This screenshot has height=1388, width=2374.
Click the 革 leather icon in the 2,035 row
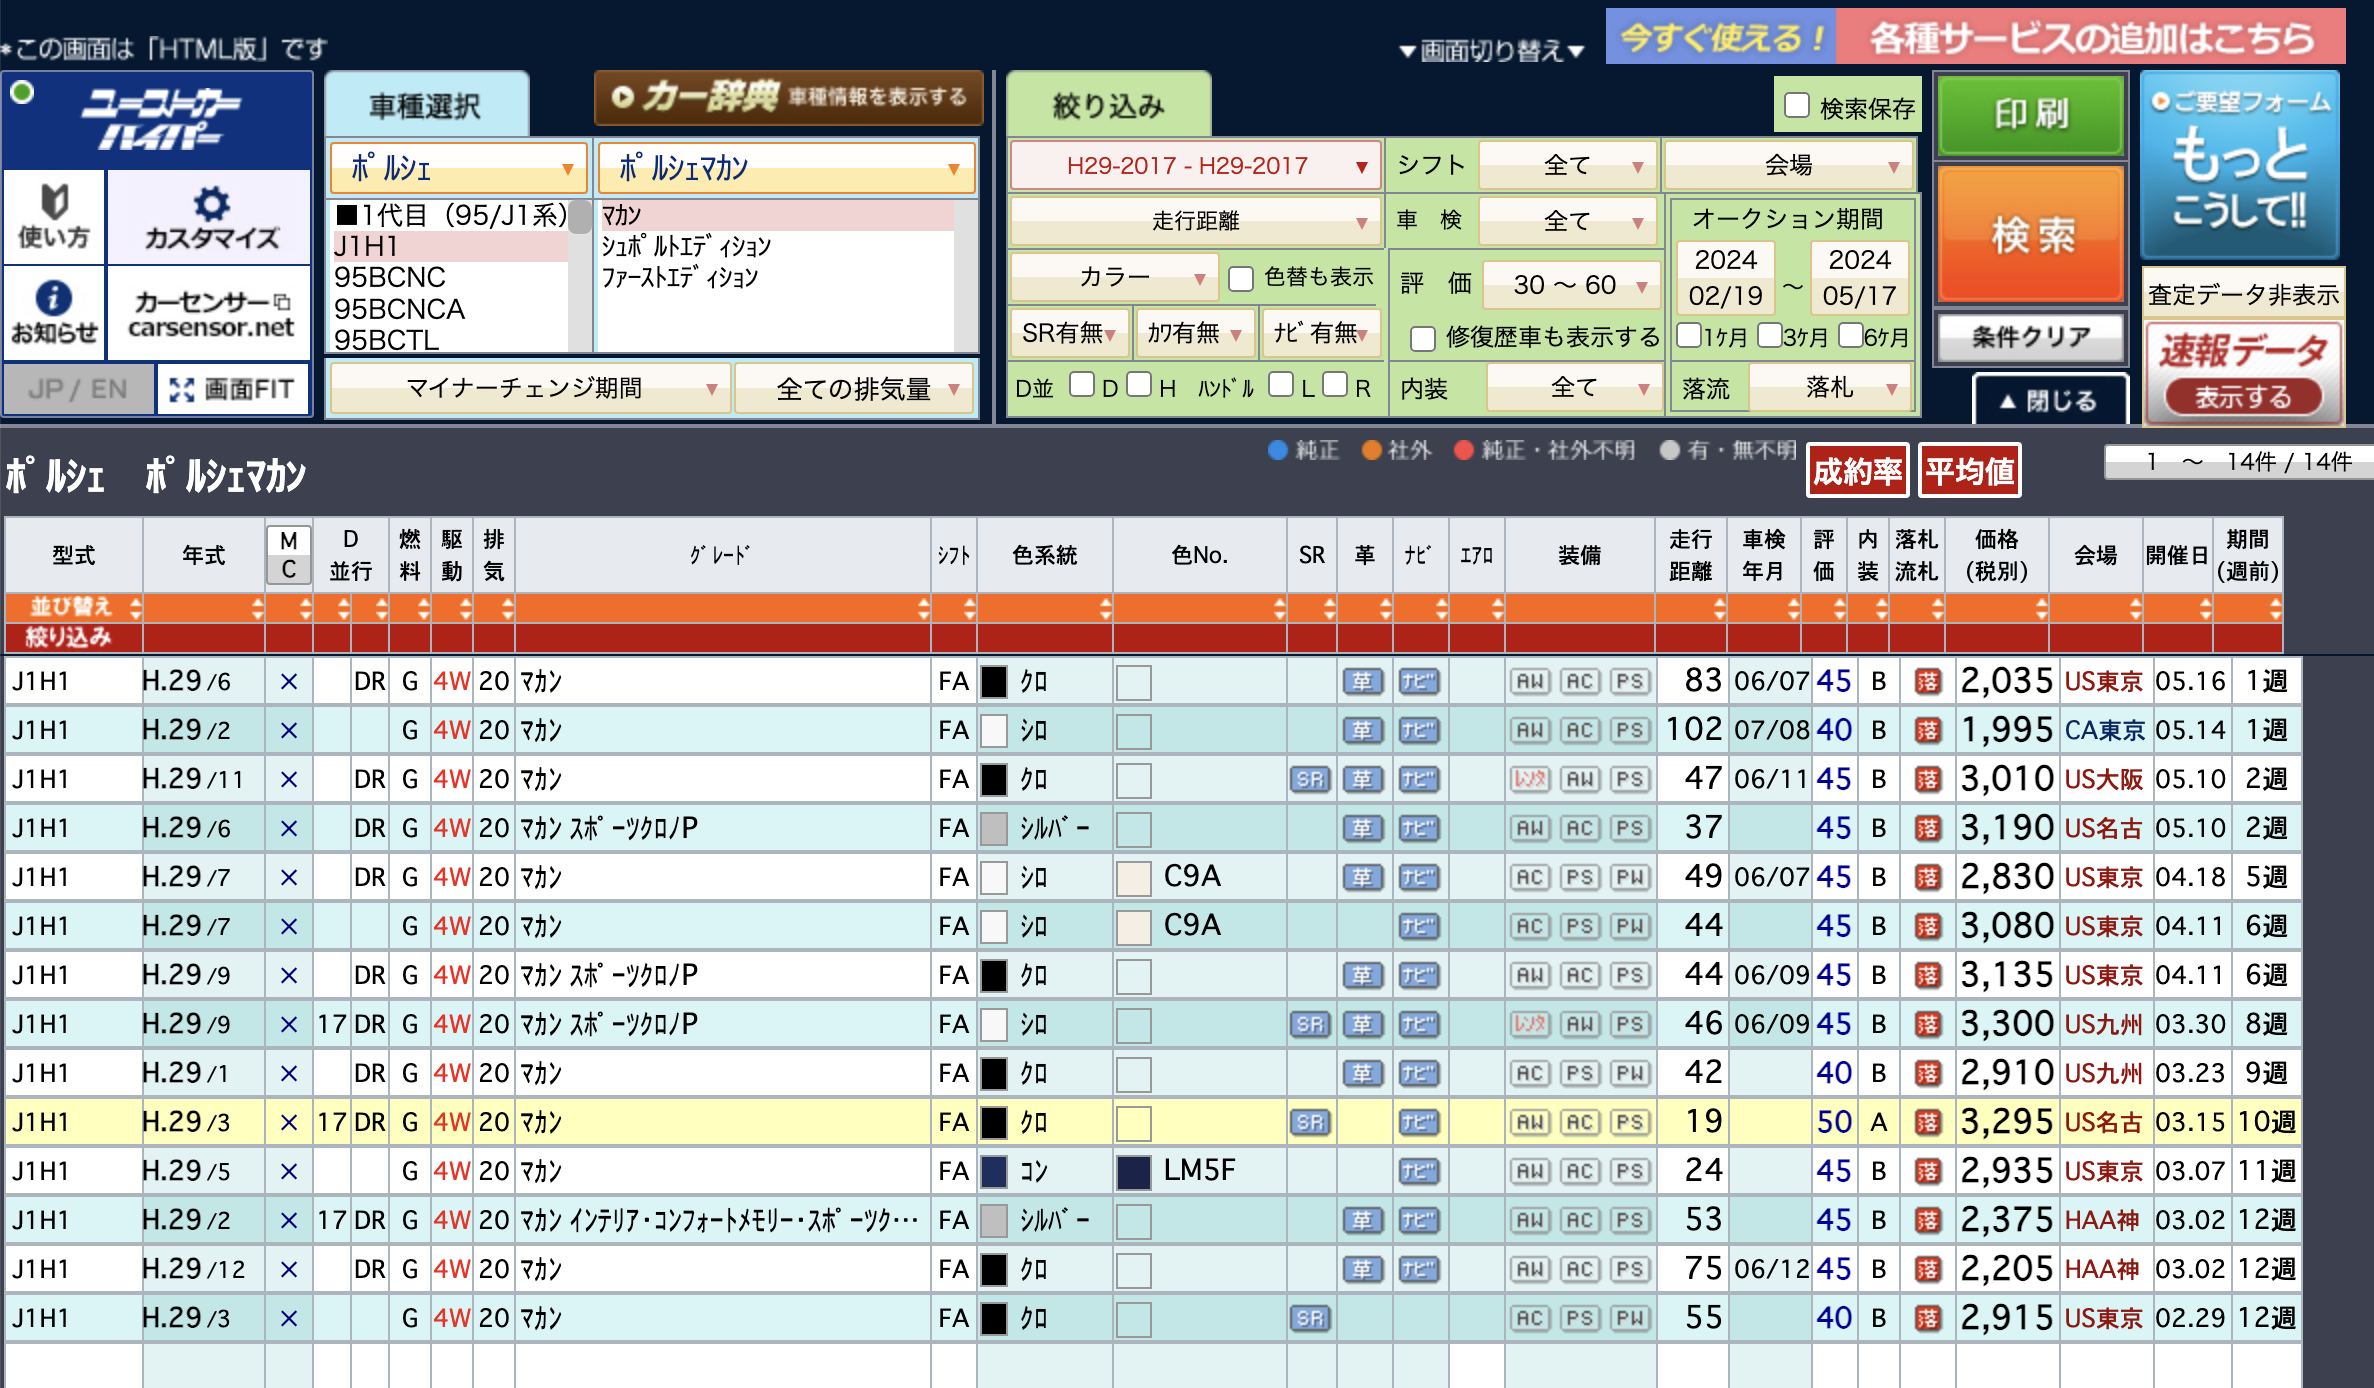pyautogui.click(x=1362, y=682)
